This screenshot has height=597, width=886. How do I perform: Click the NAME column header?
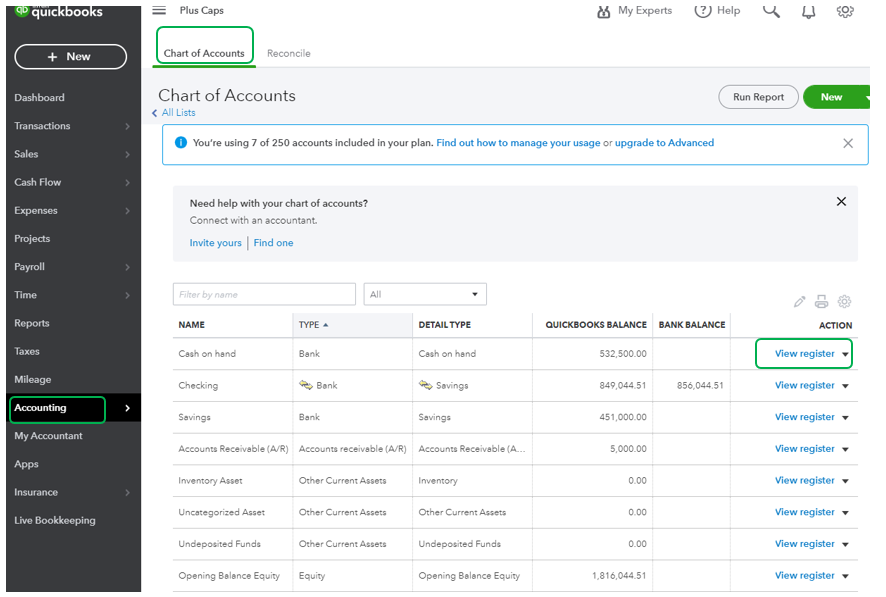[x=192, y=325]
